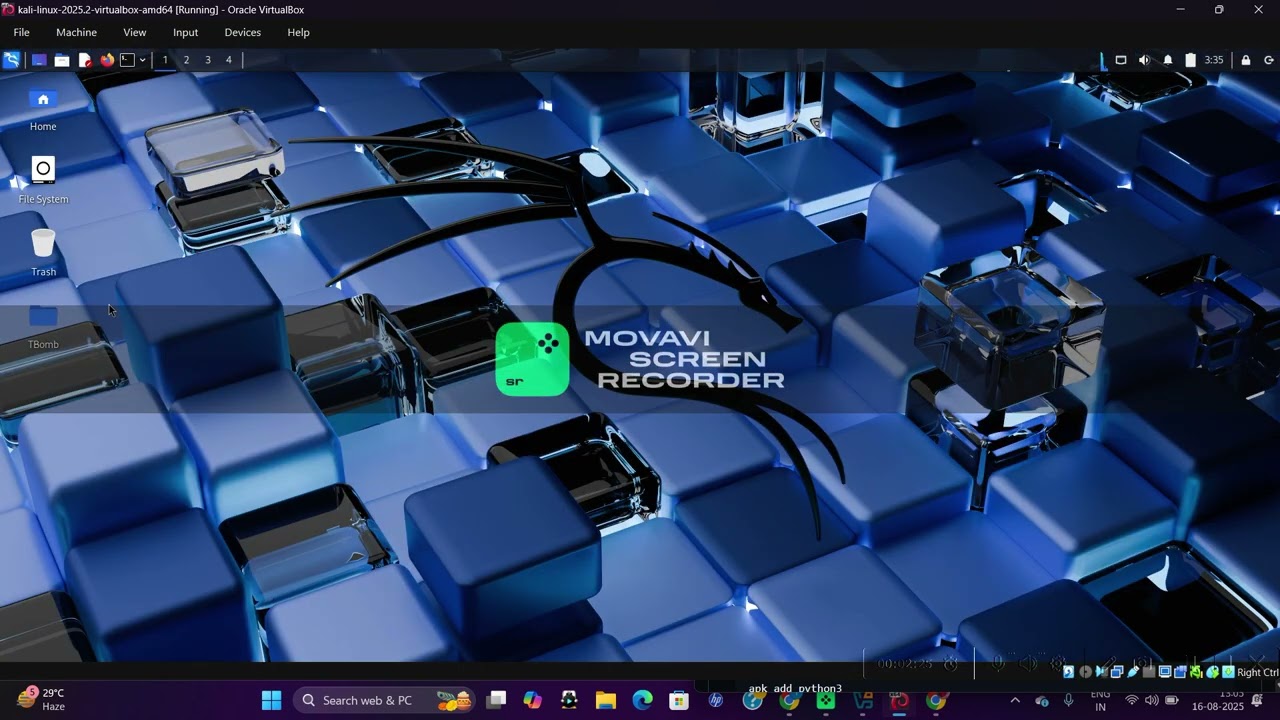Viewport: 1280px width, 720px height.
Task: Click the log out icon in Kali panel
Action: pos(1269,60)
